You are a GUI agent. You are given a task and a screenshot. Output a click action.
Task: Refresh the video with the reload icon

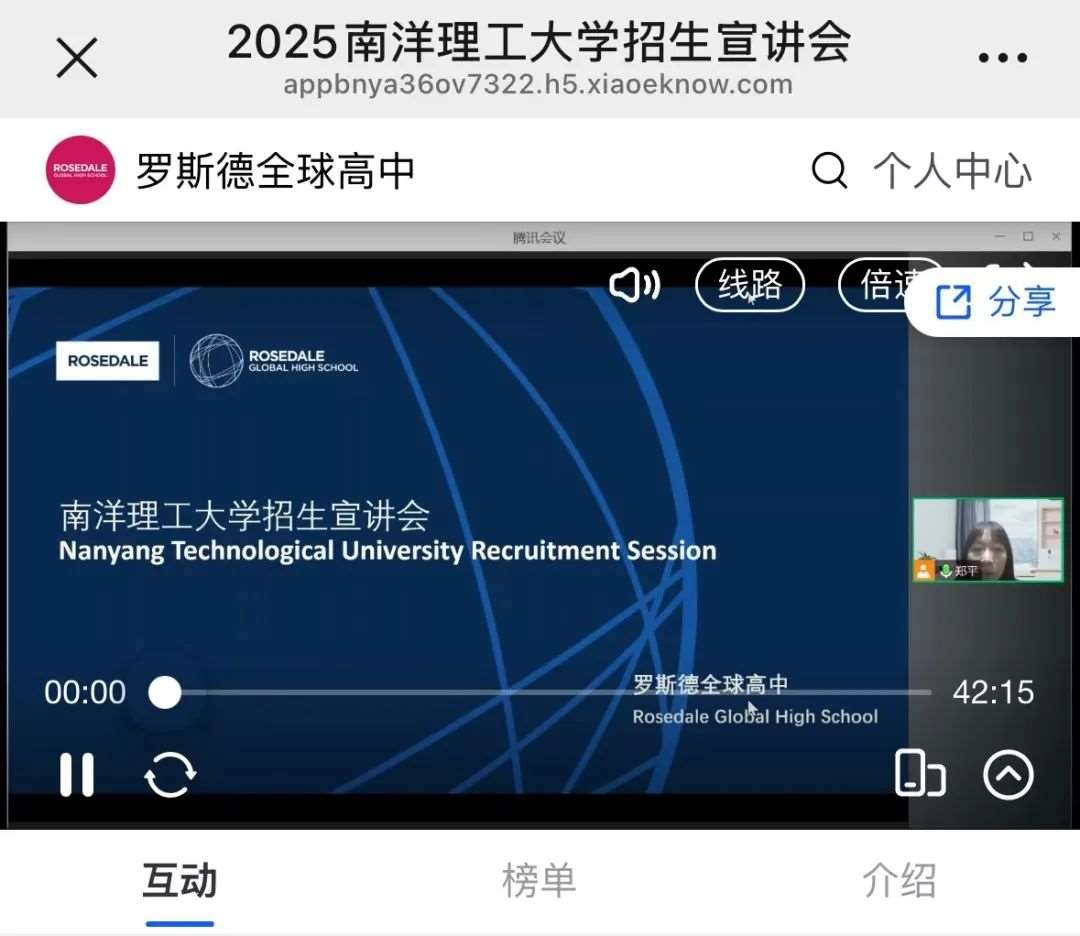pyautogui.click(x=170, y=775)
